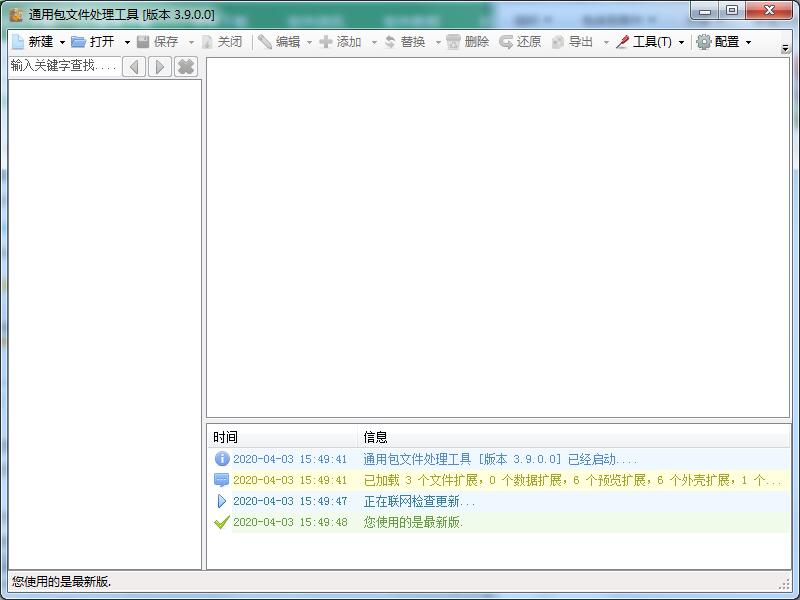800x600 pixels.
Task: Click the 关闭 (Close file) toolbar button
Action: [222, 42]
